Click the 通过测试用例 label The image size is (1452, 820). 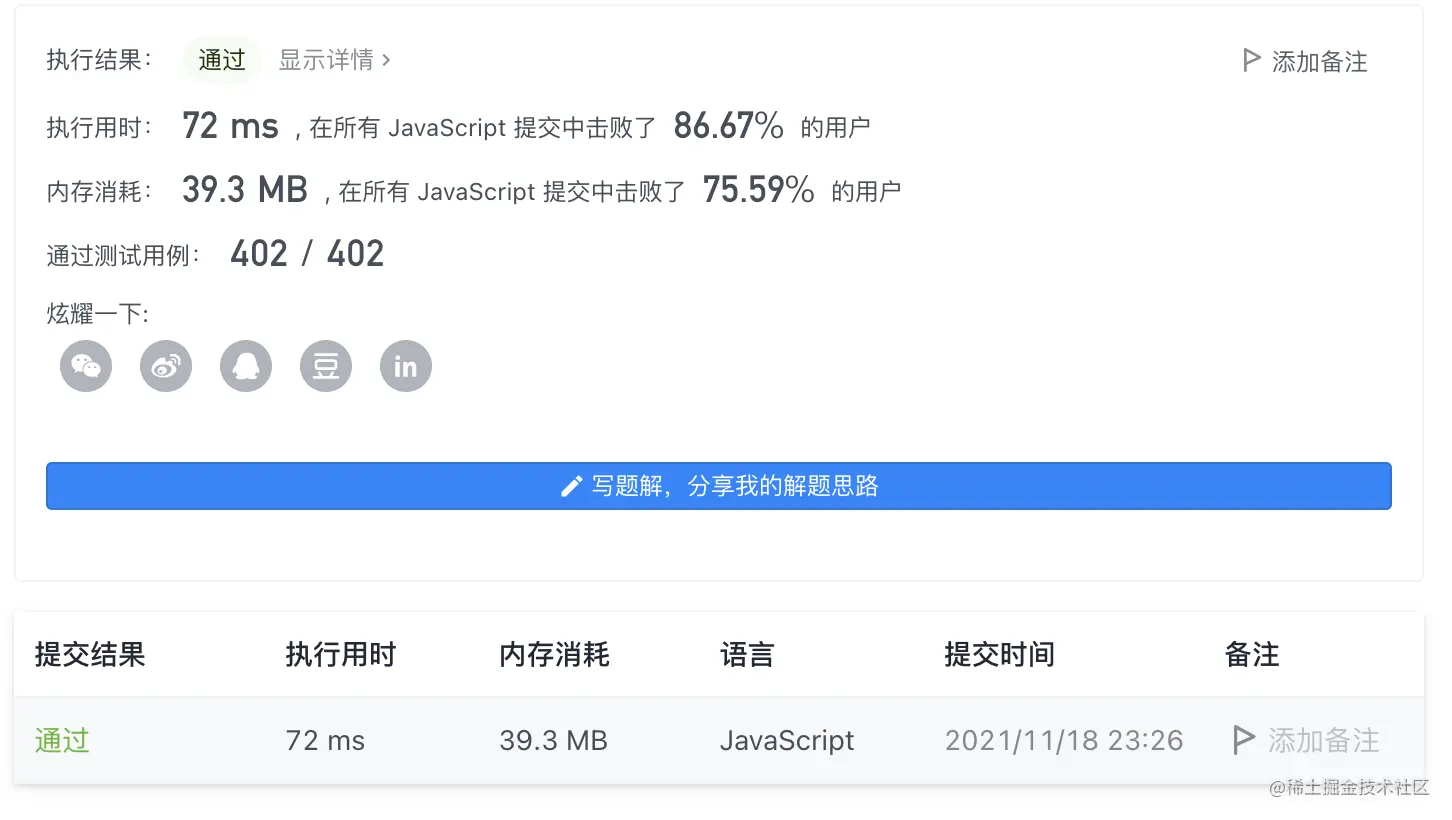124,256
